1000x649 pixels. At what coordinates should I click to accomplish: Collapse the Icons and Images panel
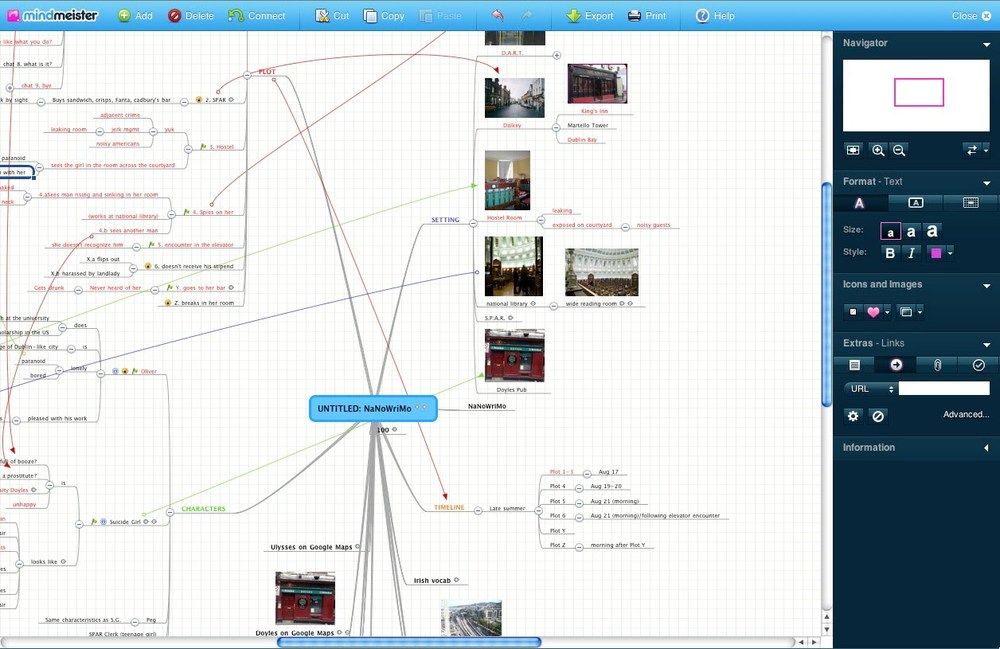tap(987, 286)
